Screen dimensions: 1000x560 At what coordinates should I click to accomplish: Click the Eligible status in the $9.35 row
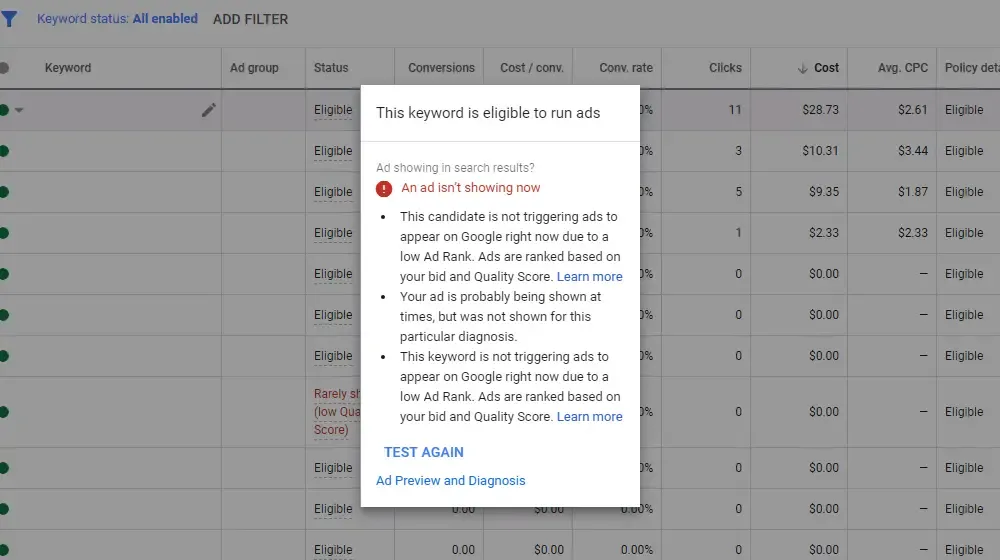click(333, 192)
